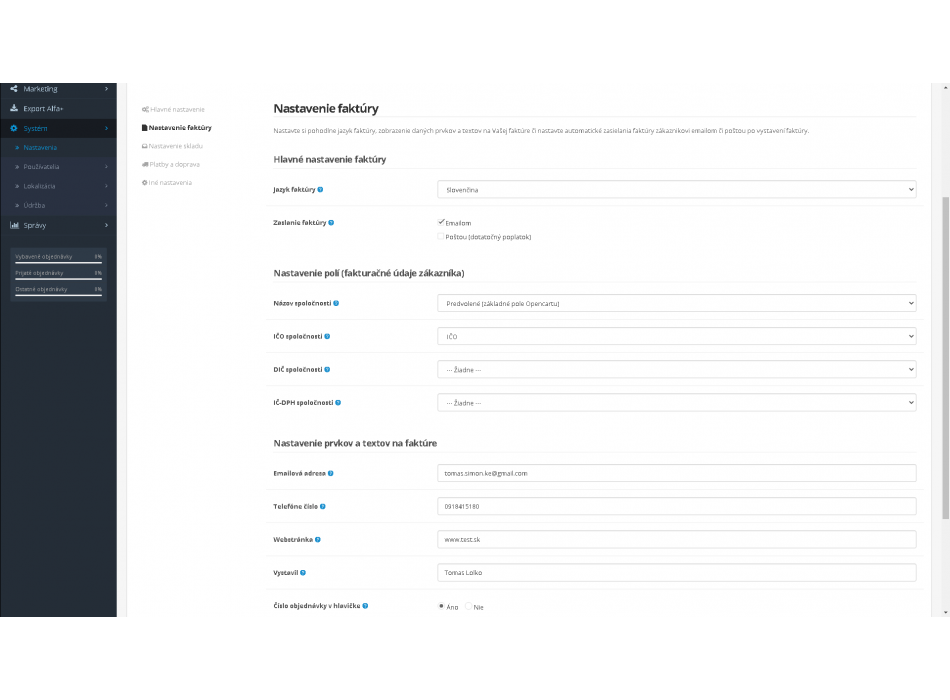Expand the Údržba submenu chevron
The height and width of the screenshot is (700, 950).
pyautogui.click(x=107, y=205)
